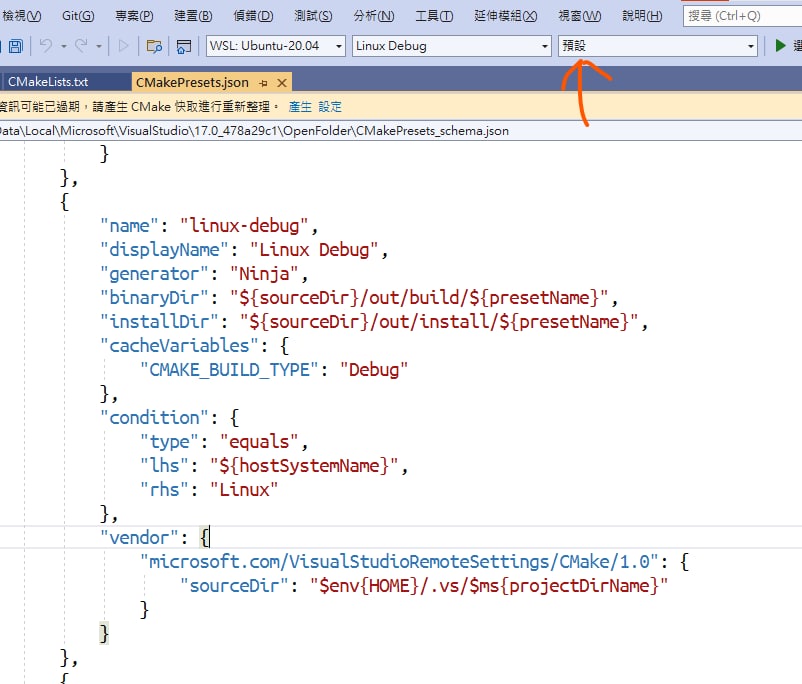The image size is (802, 684).
Task: Click the Redo arrow icon
Action: (81, 46)
